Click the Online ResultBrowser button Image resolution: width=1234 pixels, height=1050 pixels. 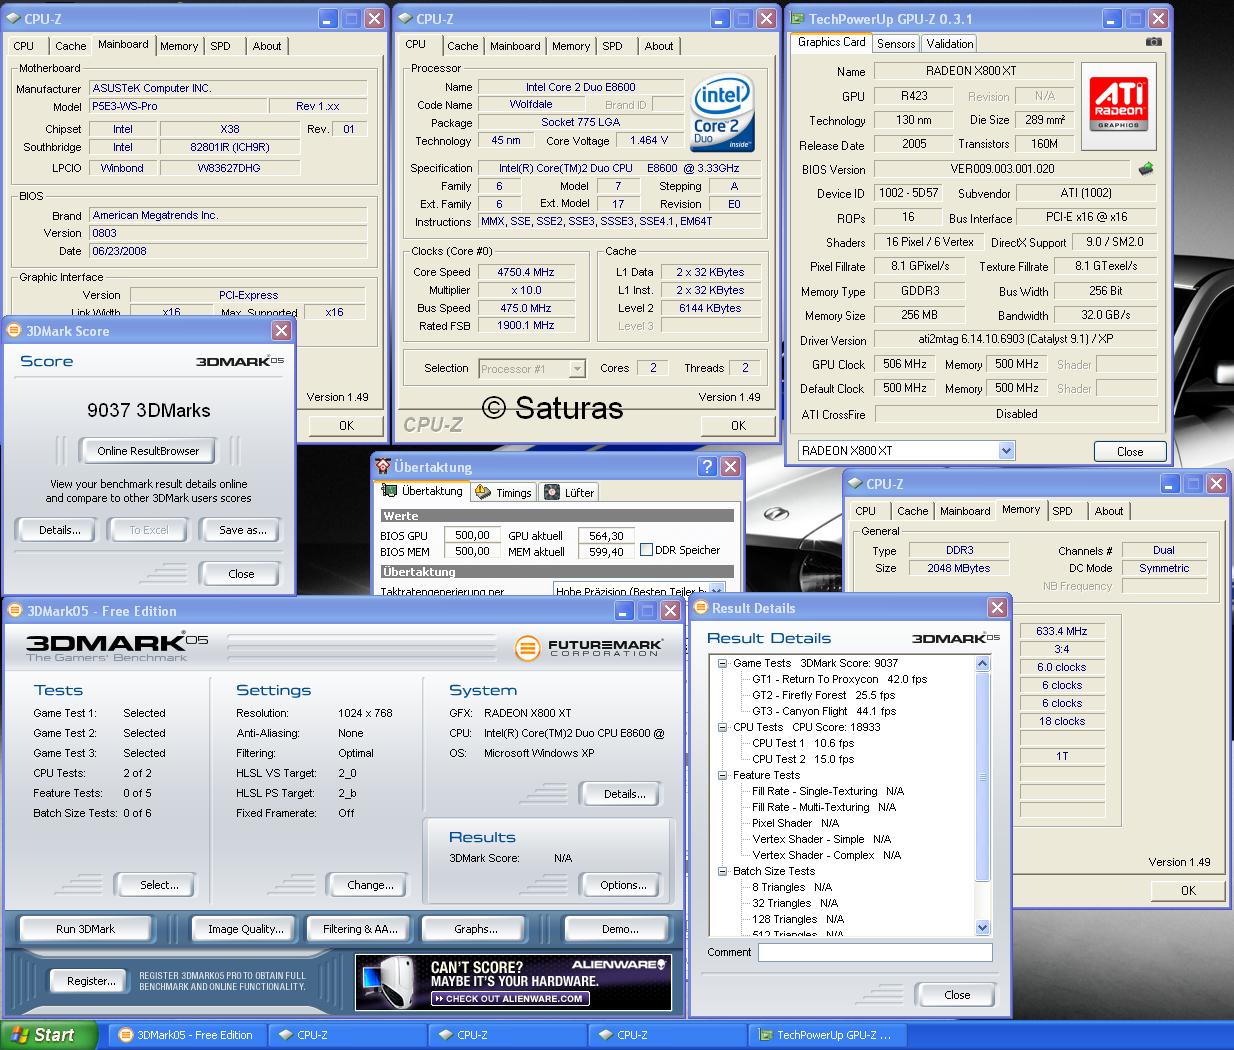(x=148, y=451)
